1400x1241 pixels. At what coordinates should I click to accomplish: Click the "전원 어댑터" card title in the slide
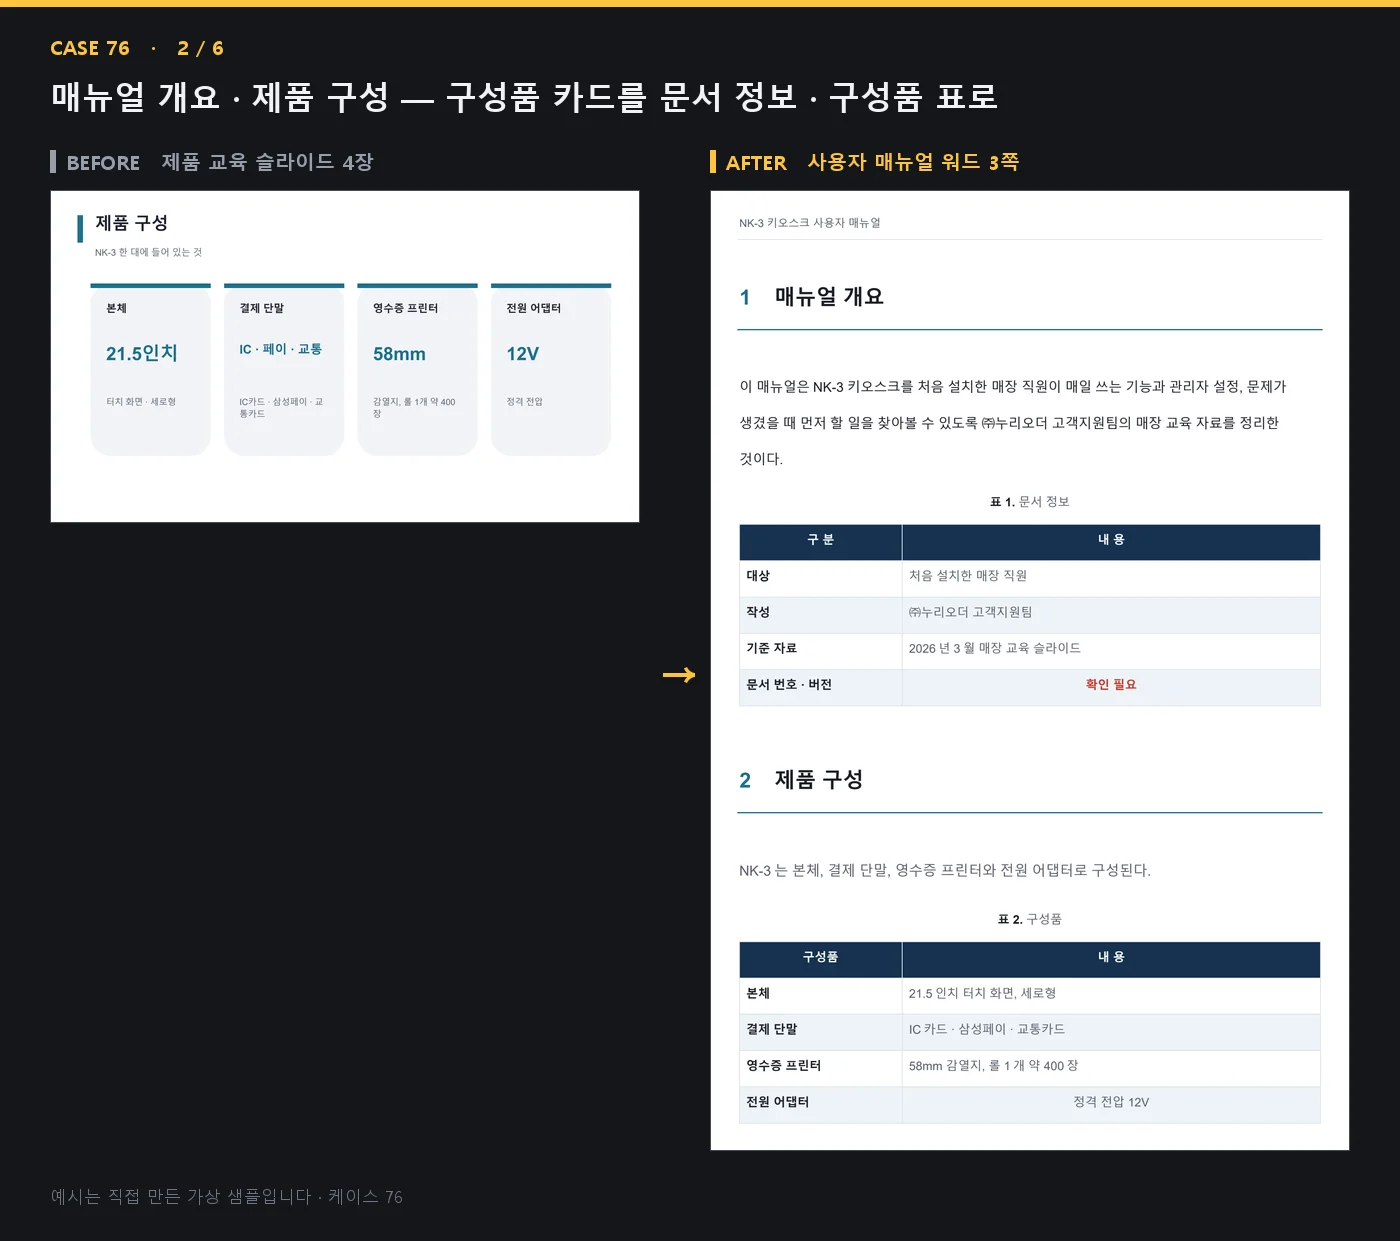533,308
